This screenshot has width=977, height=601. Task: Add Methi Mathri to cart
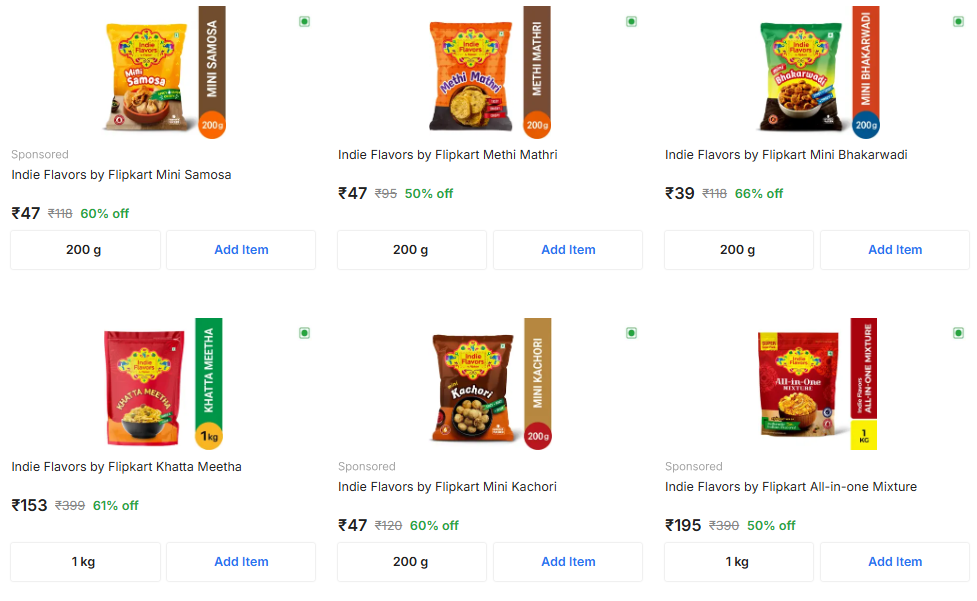568,250
